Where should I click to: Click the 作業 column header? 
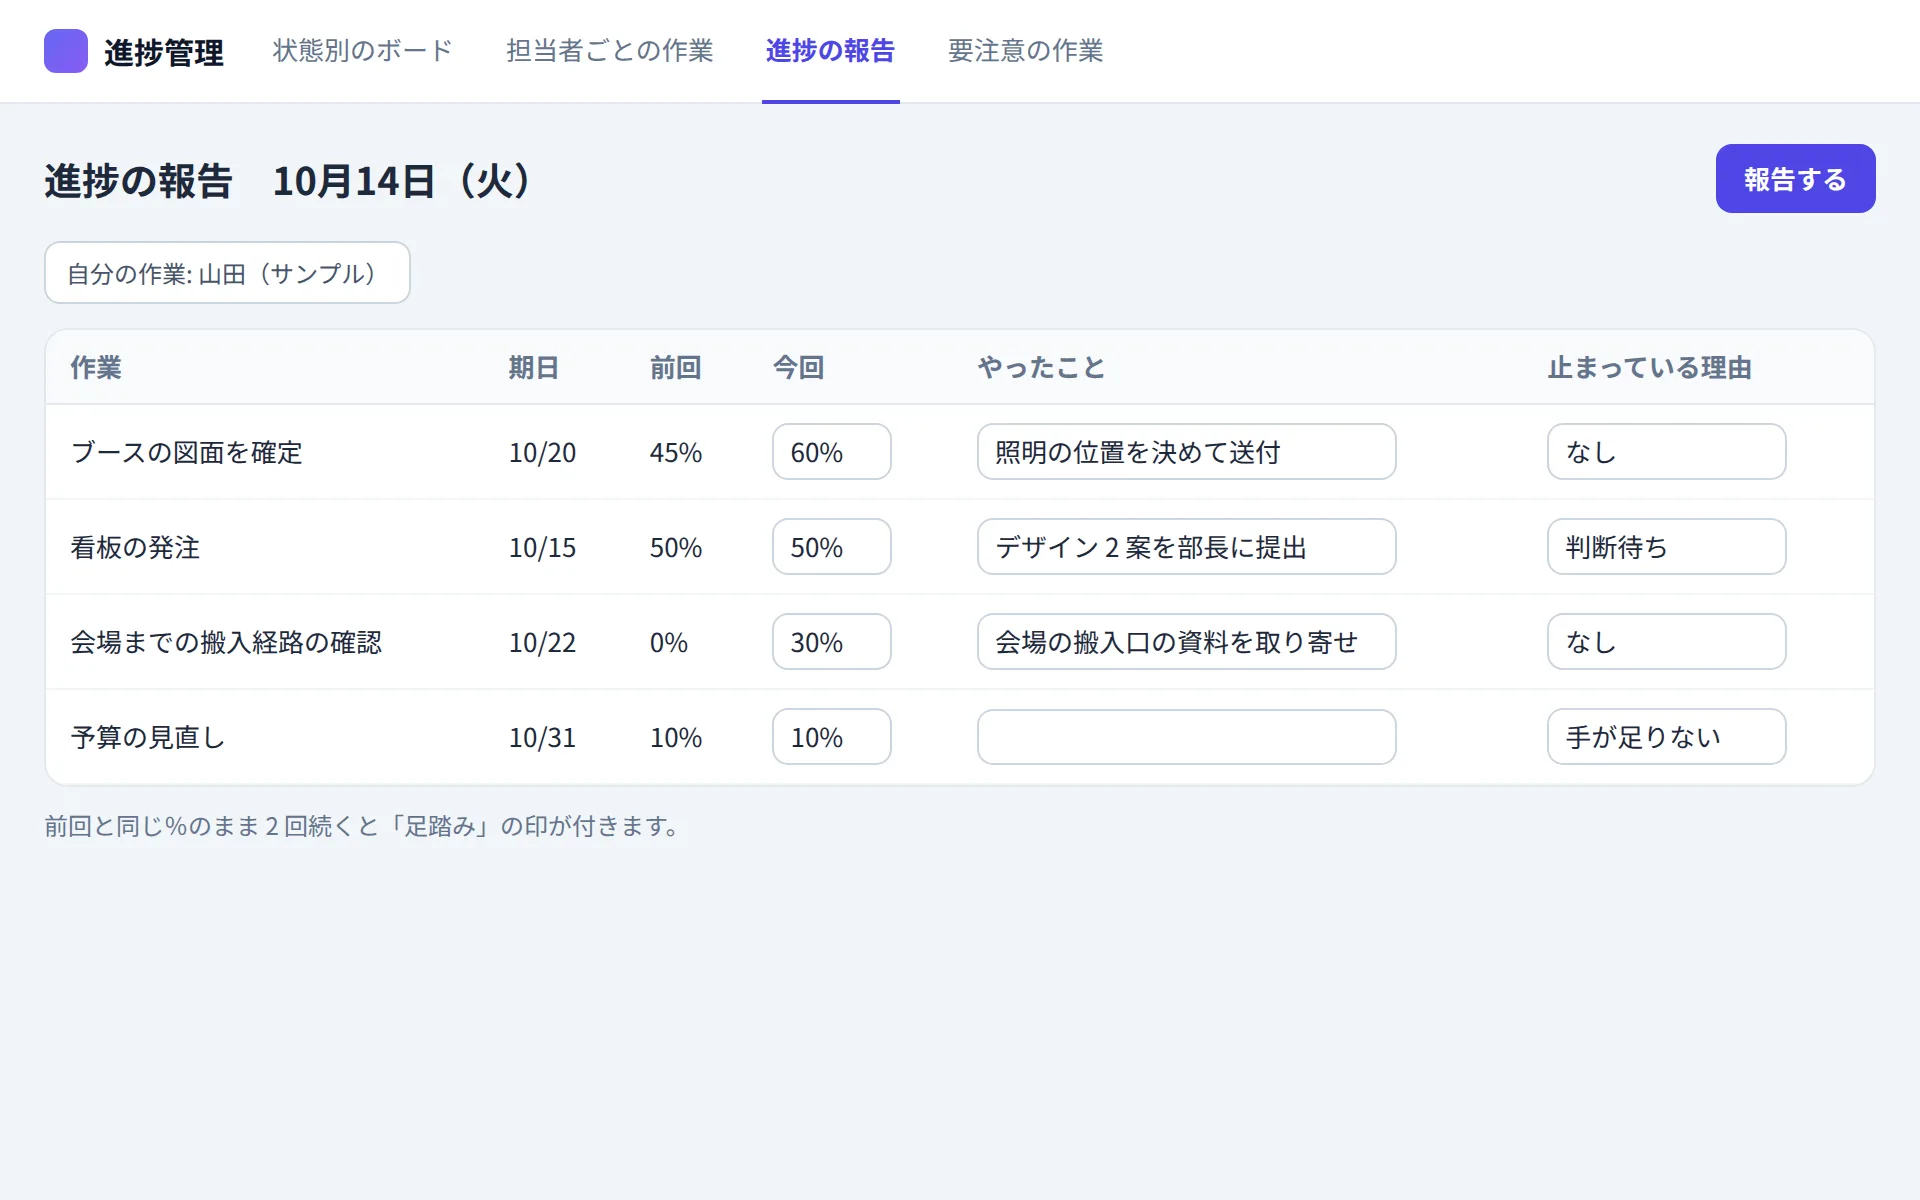[96, 368]
